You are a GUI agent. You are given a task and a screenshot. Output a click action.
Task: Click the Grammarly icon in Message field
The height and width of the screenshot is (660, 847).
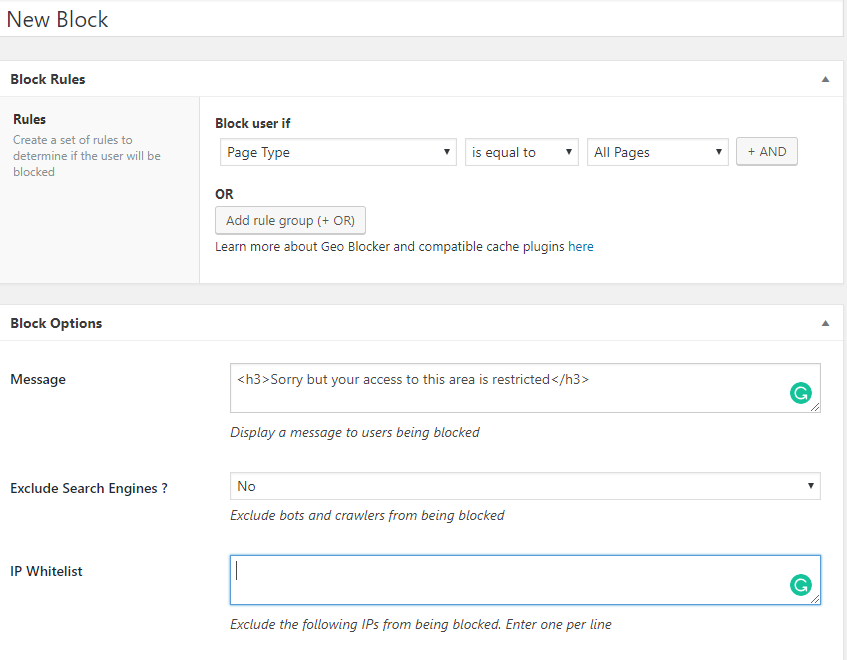tap(800, 394)
